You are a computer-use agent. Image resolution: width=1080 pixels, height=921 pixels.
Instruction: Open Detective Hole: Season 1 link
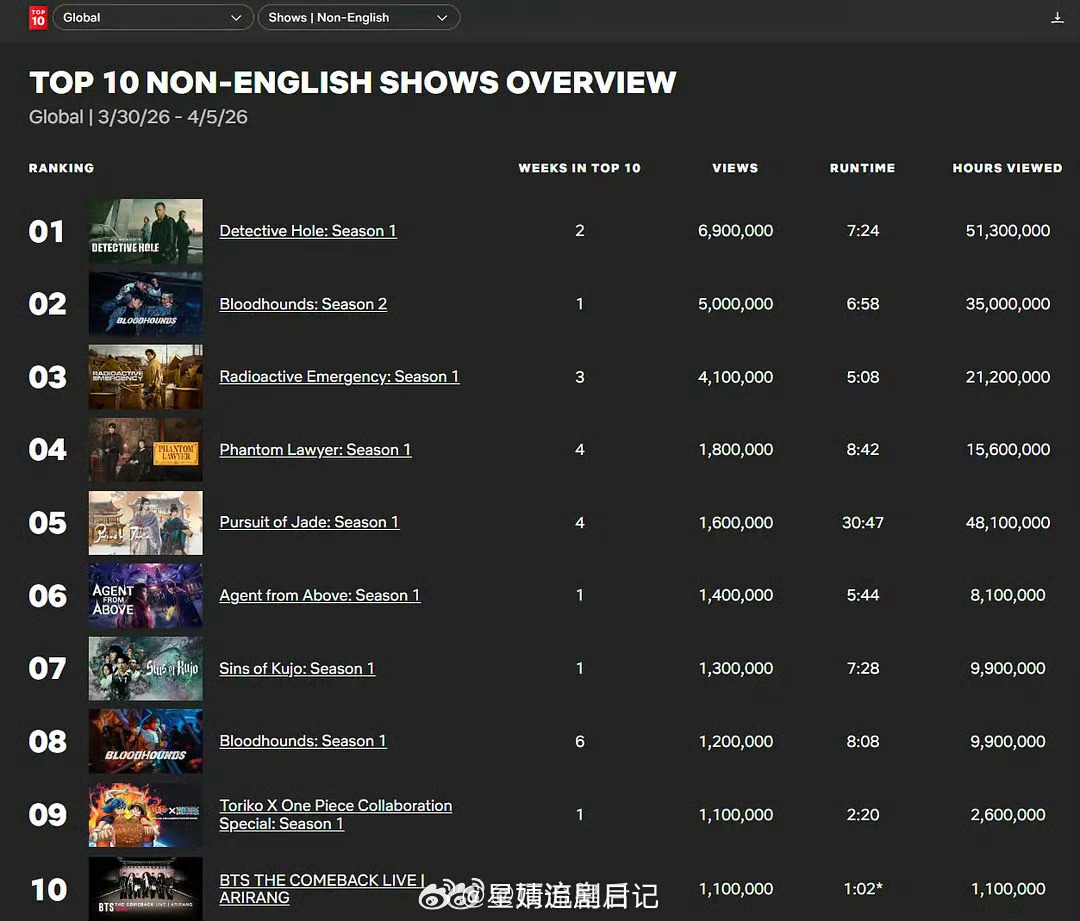308,231
